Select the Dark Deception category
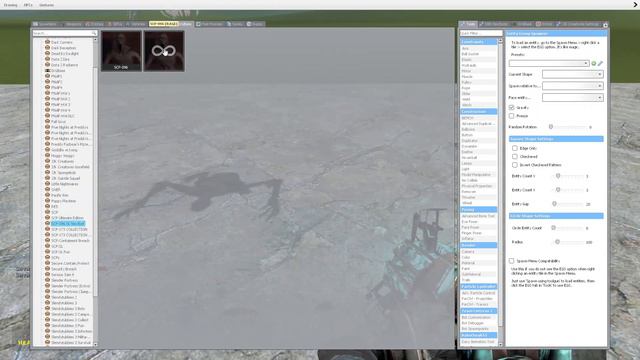Screen dimensions: 640x360 coord(63,48)
